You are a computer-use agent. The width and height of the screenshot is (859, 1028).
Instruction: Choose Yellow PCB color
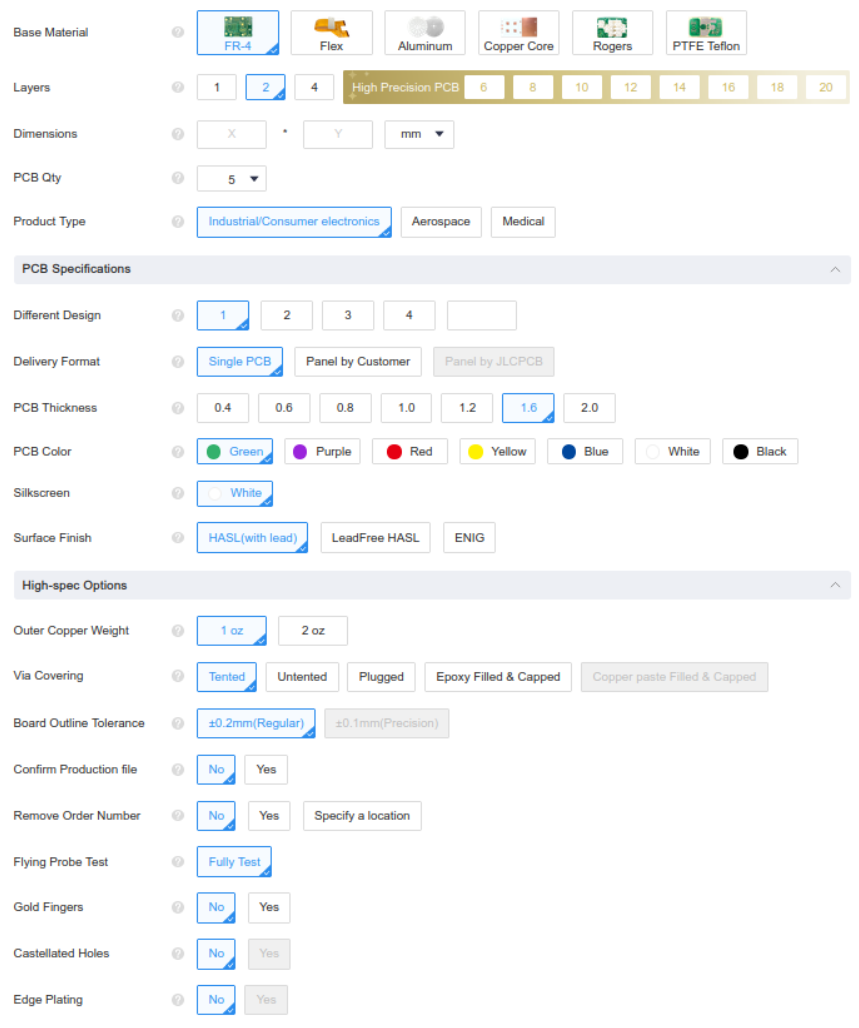click(498, 452)
